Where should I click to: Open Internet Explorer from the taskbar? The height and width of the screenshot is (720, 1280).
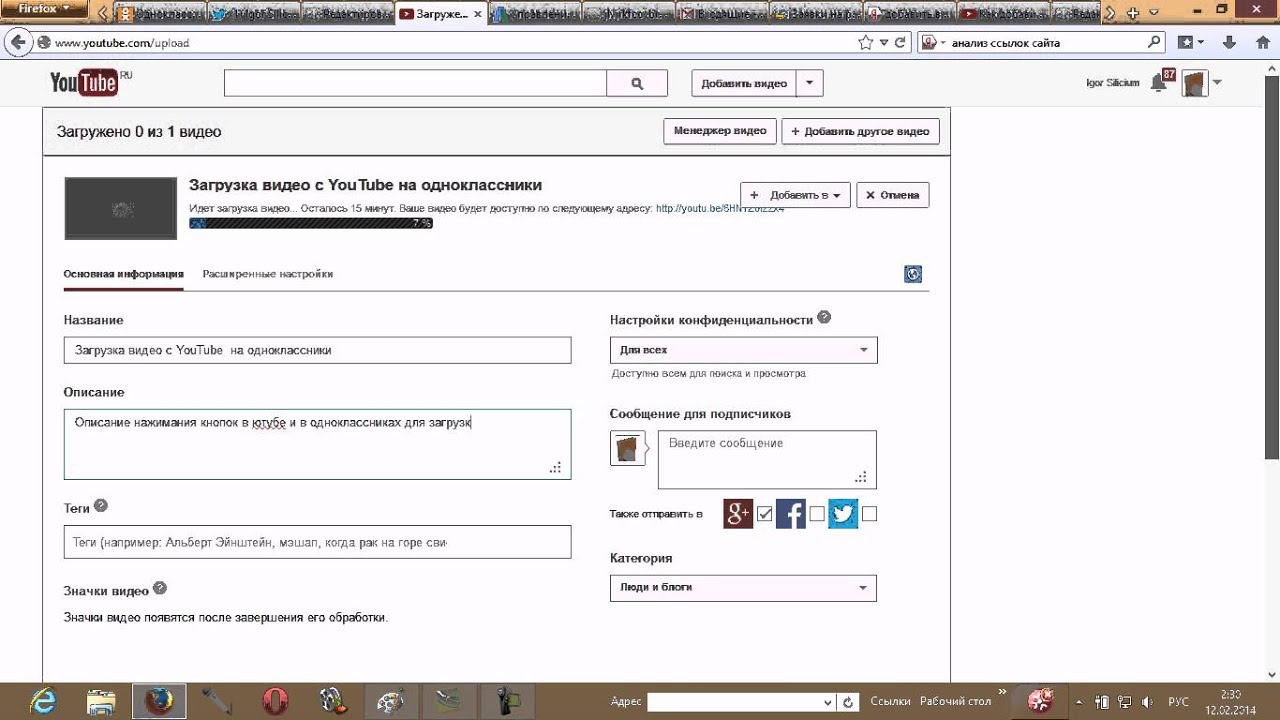(x=42, y=701)
